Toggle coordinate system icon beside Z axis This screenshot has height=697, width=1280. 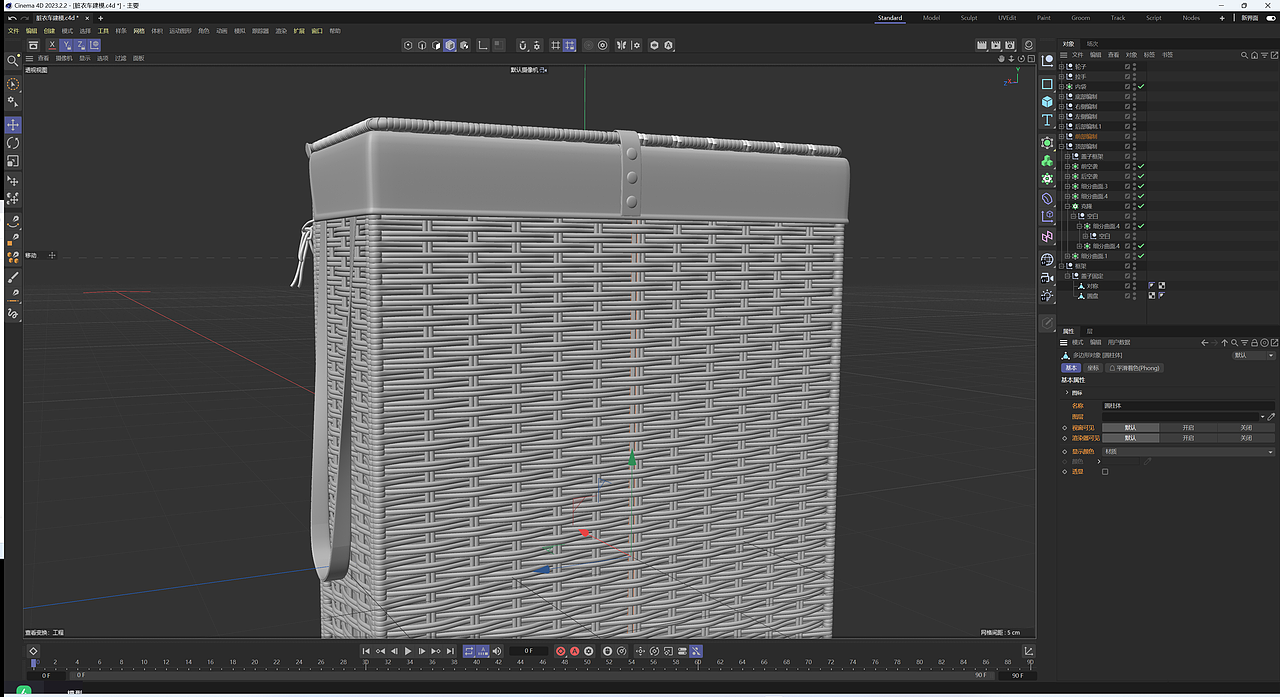coord(94,45)
